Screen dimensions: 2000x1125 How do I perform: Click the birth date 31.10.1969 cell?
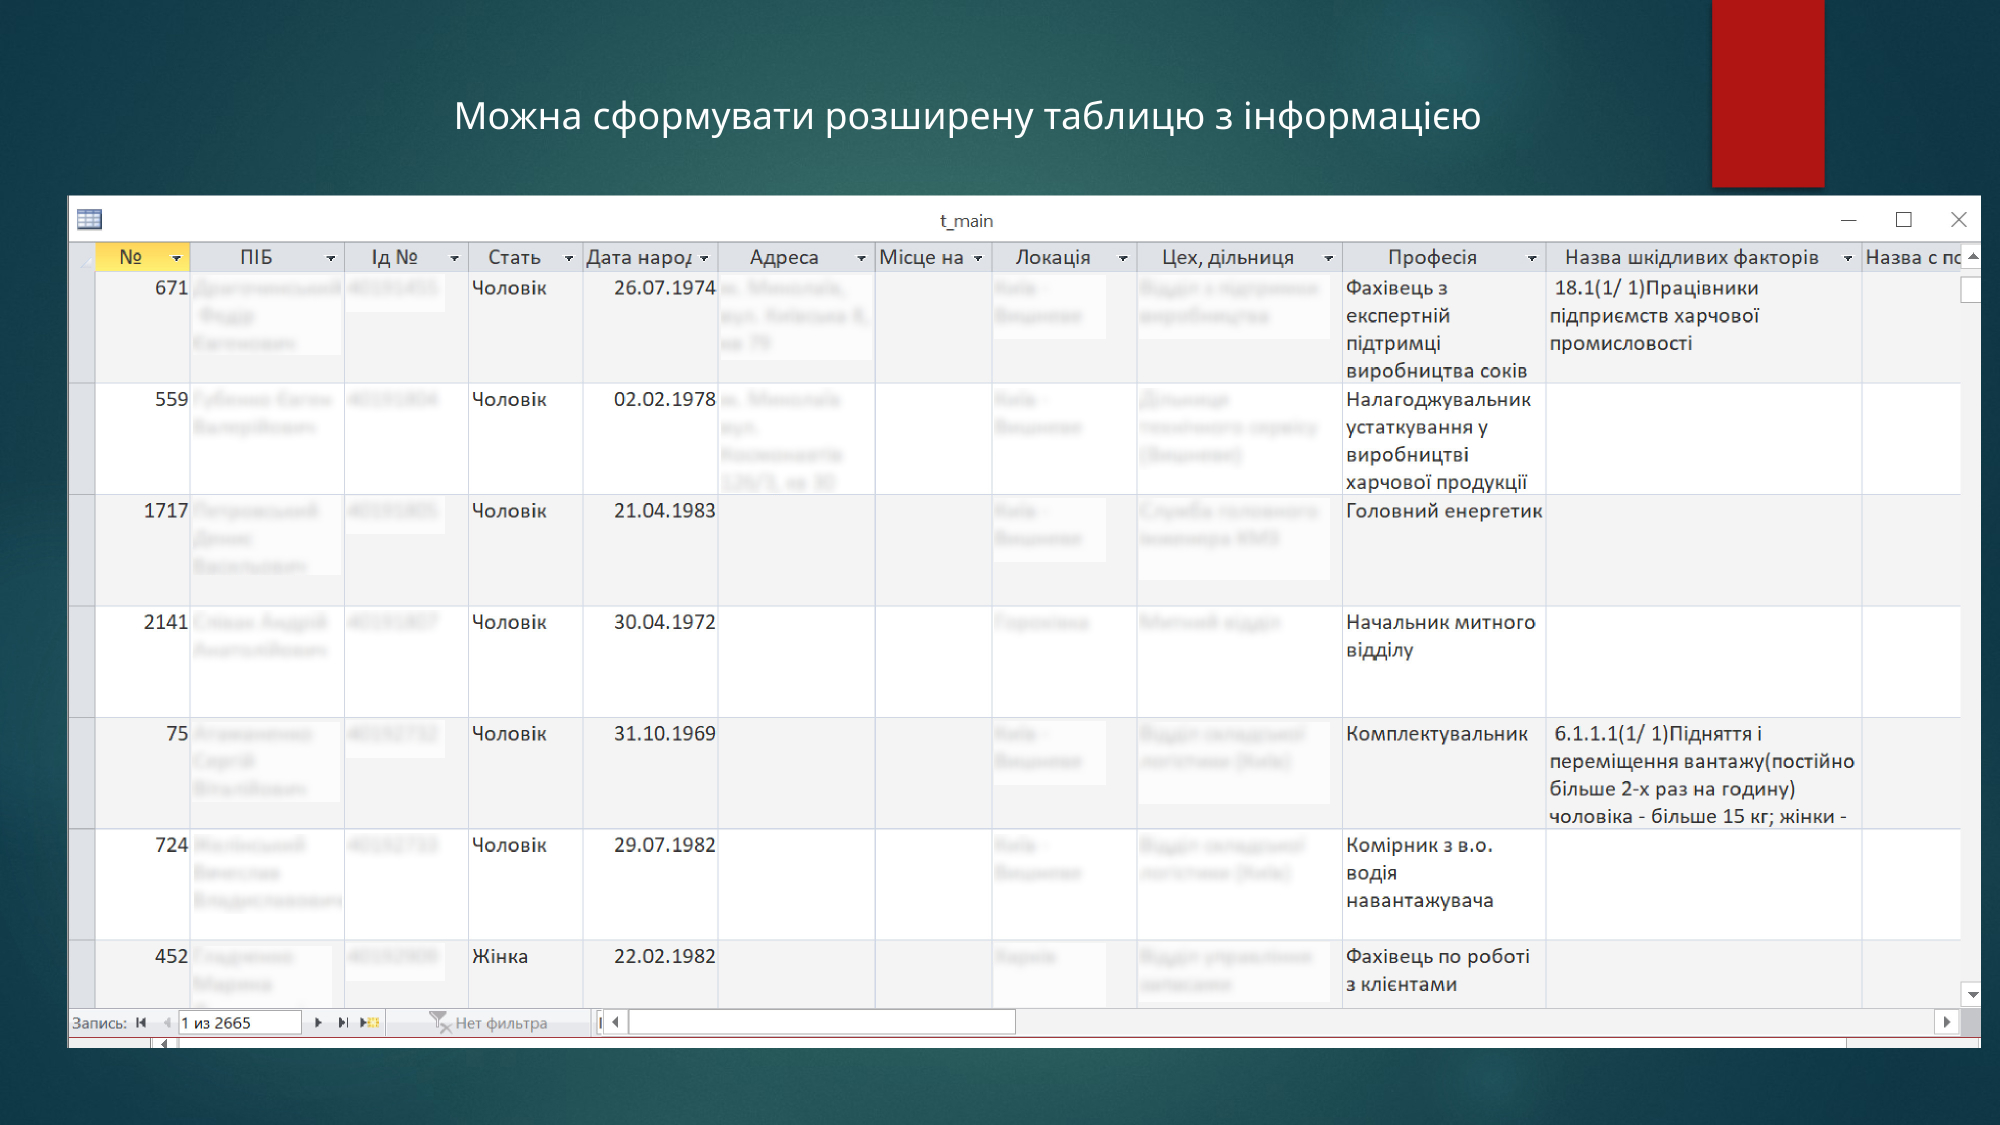click(x=651, y=772)
